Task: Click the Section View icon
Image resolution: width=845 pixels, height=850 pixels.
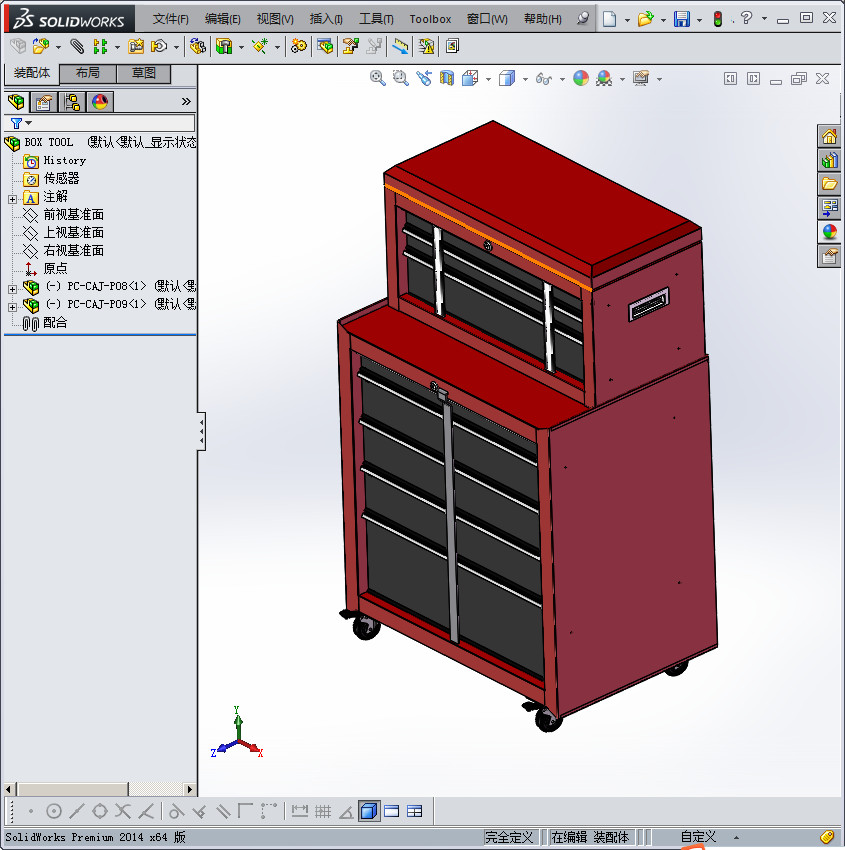Action: click(x=447, y=79)
